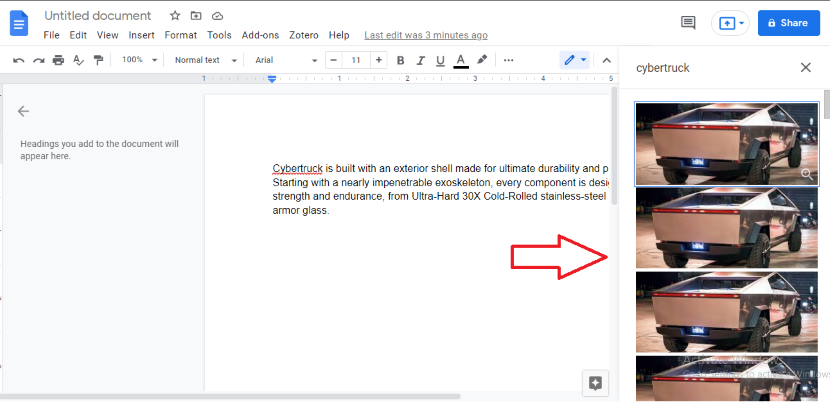Open the Google Docs home icon

pyautogui.click(x=19, y=24)
